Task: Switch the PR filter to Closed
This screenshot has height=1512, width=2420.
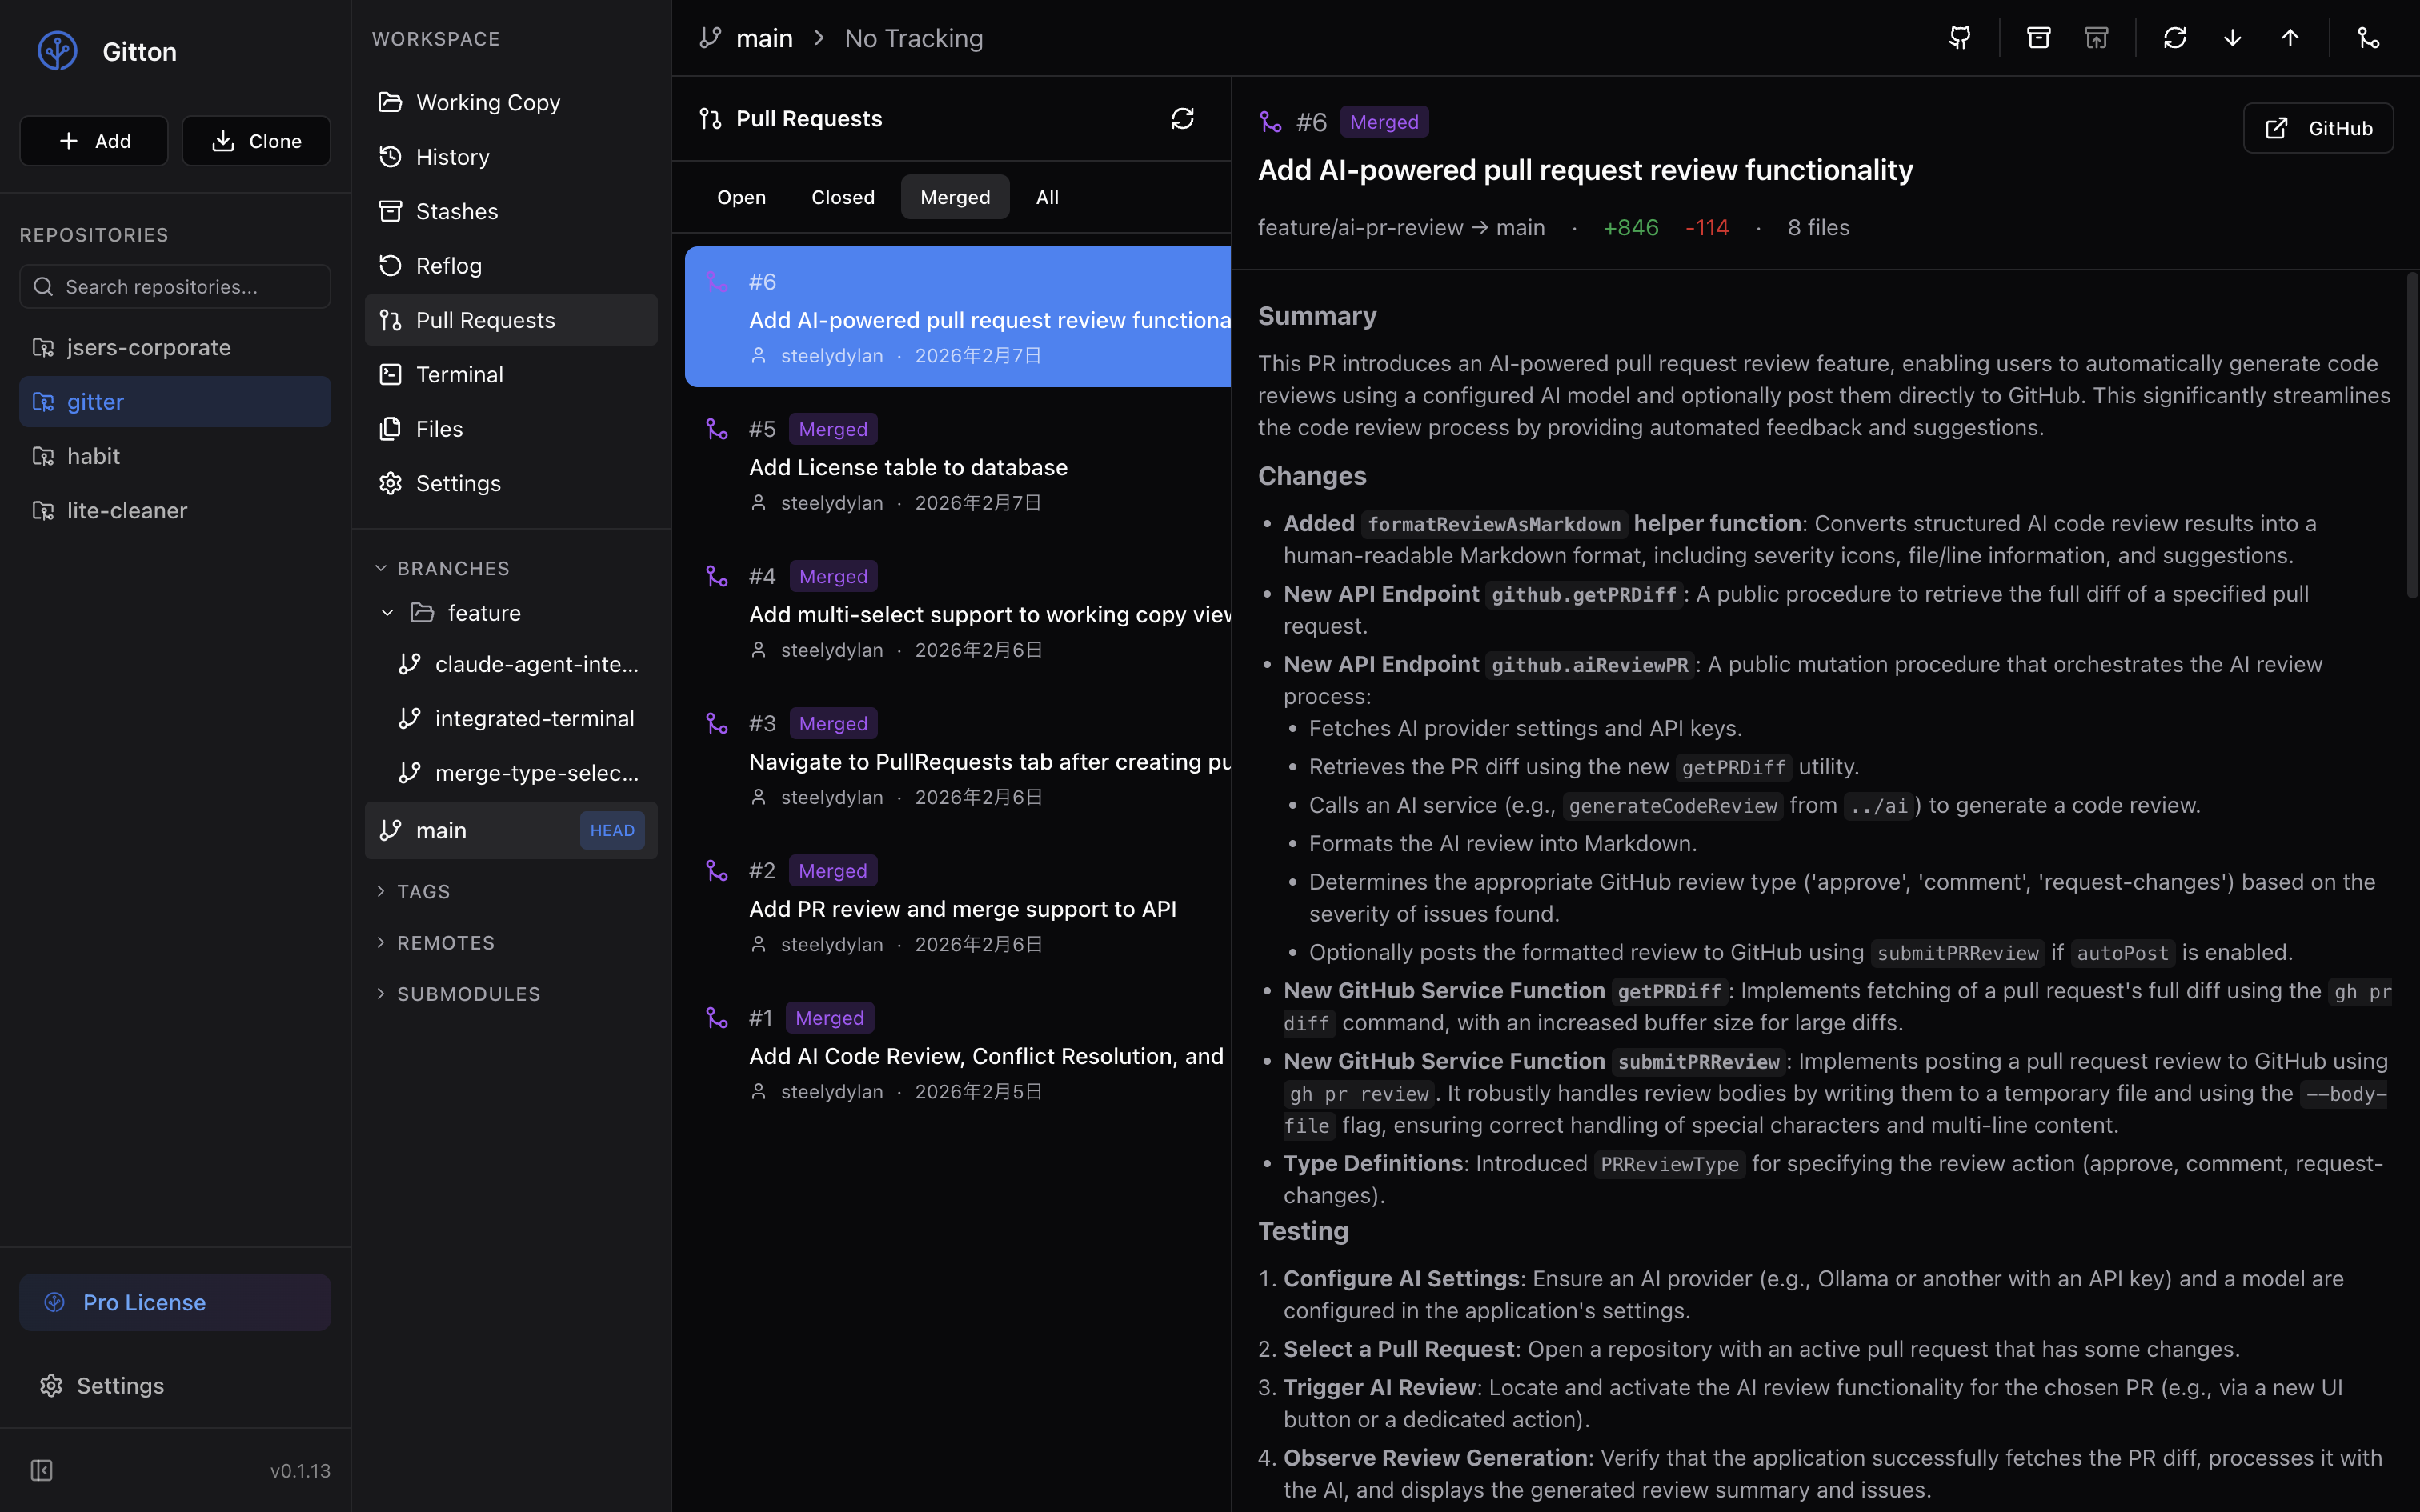Action: click(842, 196)
